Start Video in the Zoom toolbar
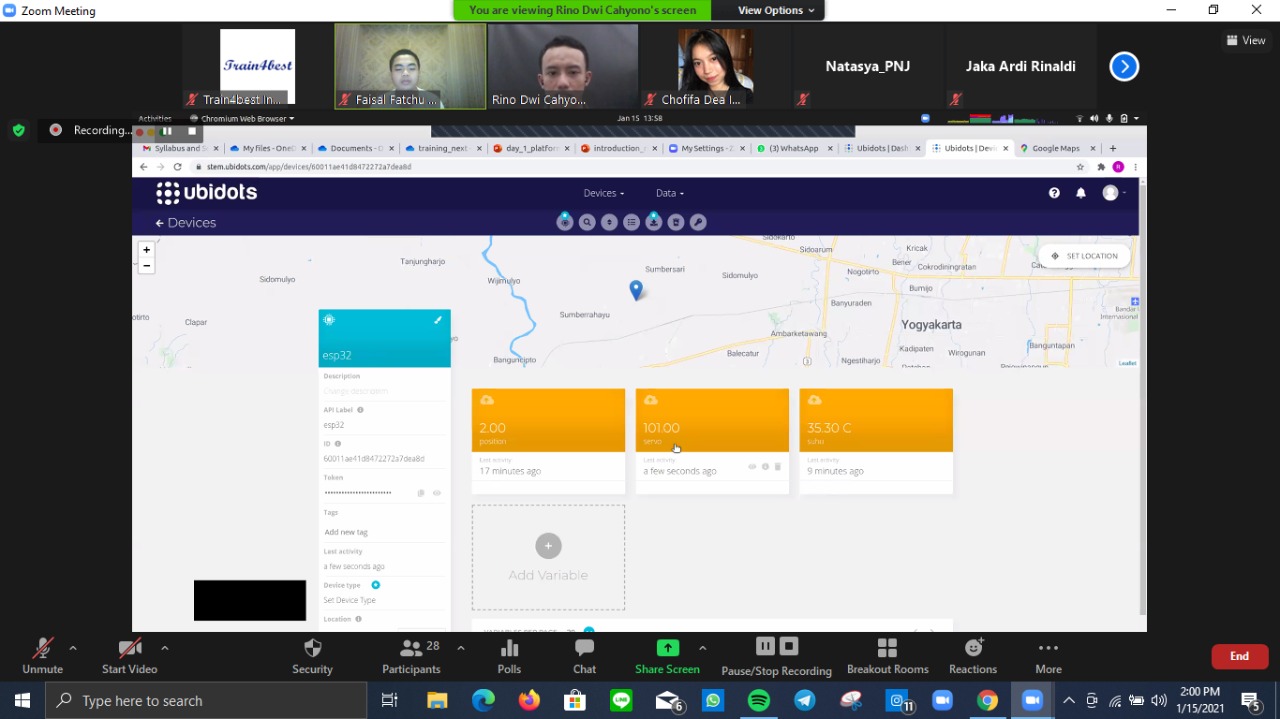The image size is (1280, 719). (x=129, y=656)
